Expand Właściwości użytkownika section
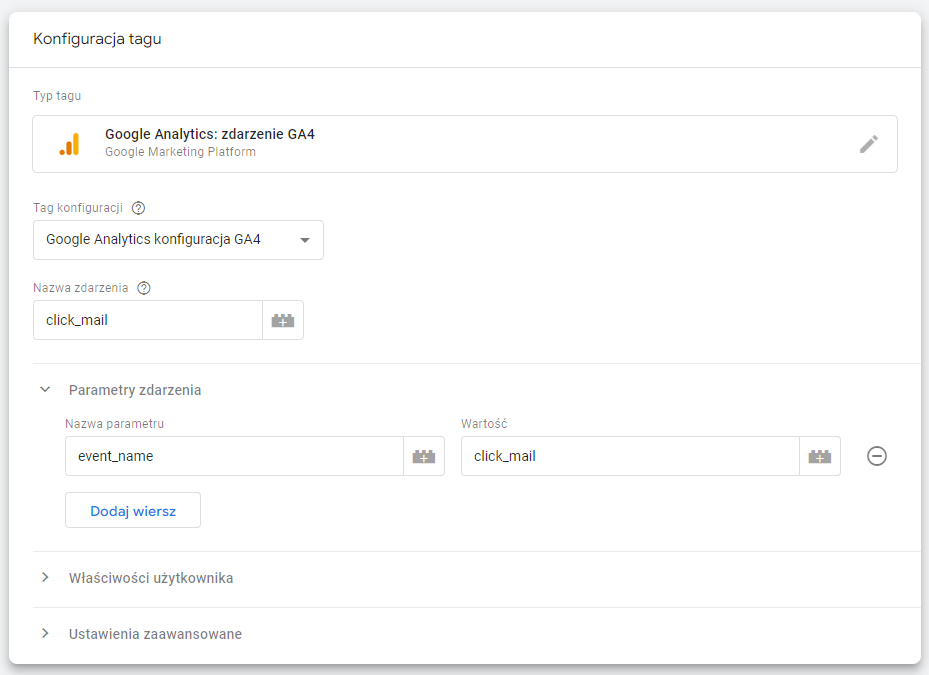The image size is (929, 675). click(45, 578)
